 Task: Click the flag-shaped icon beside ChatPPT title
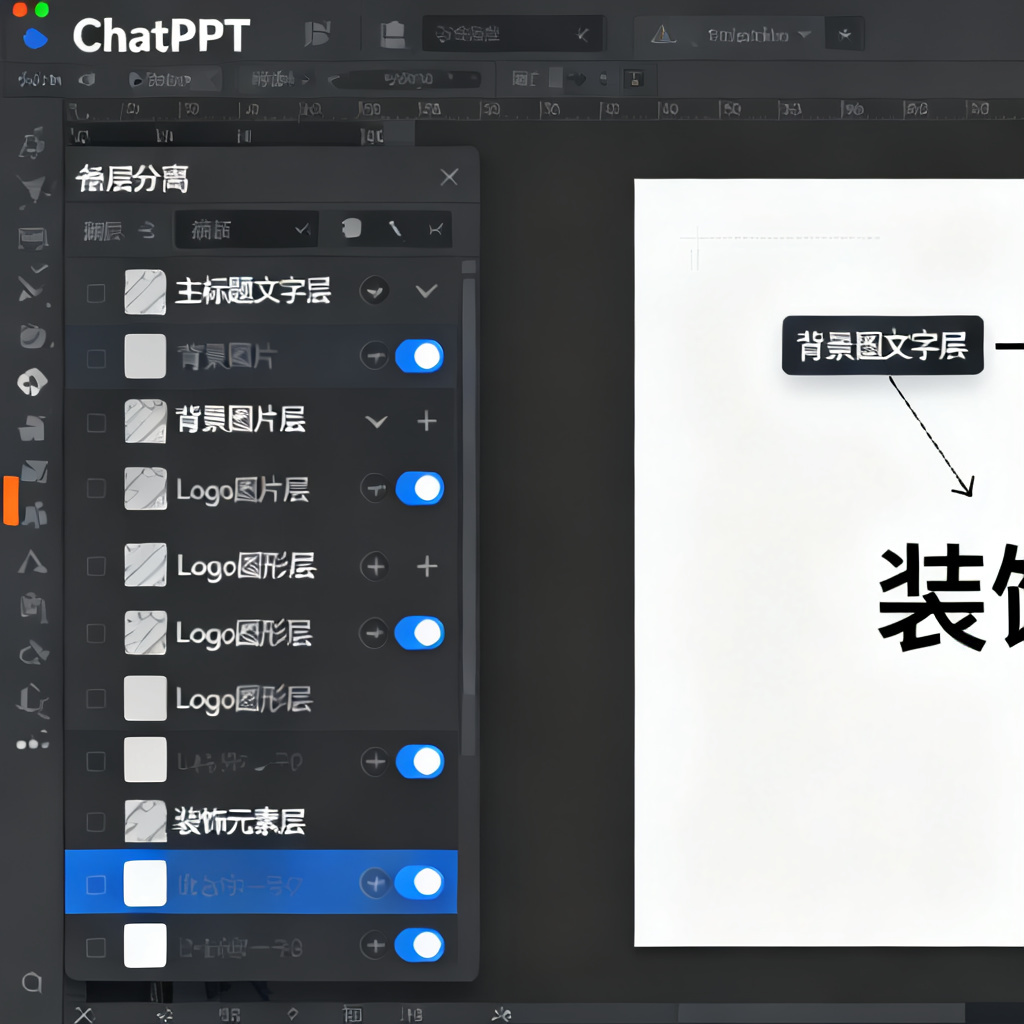click(x=318, y=34)
